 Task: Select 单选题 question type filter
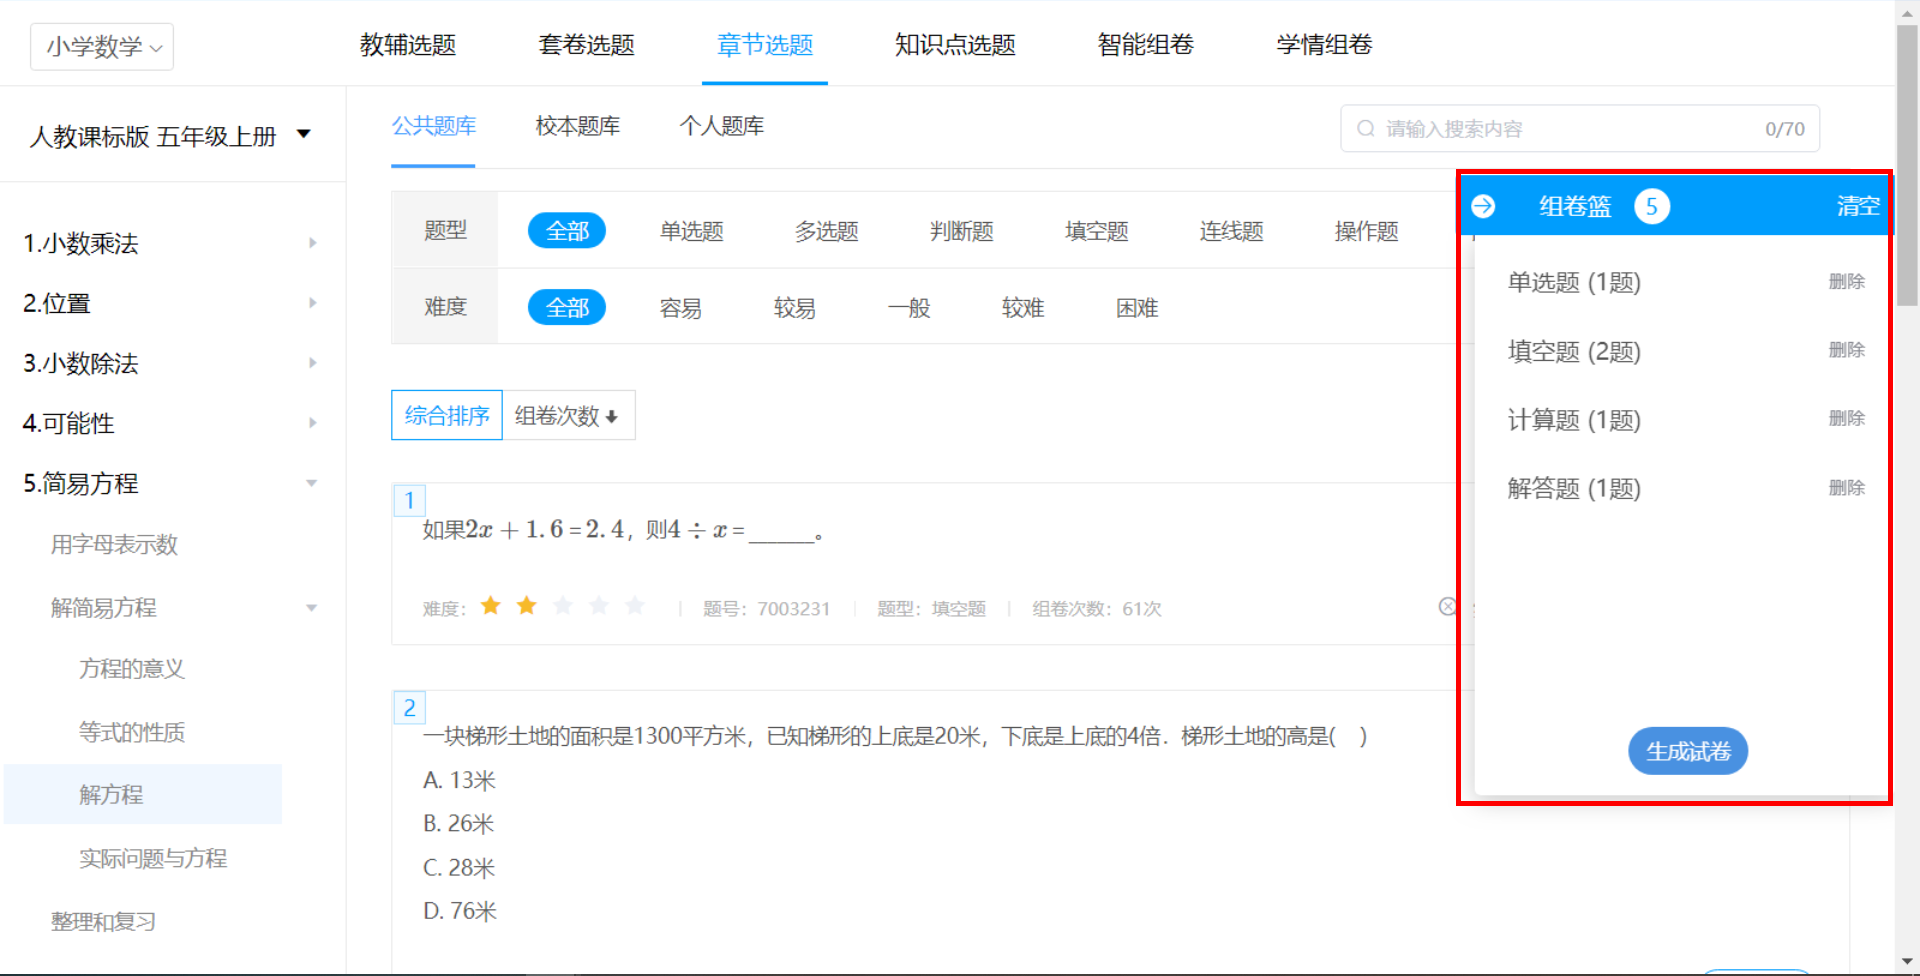(x=691, y=231)
